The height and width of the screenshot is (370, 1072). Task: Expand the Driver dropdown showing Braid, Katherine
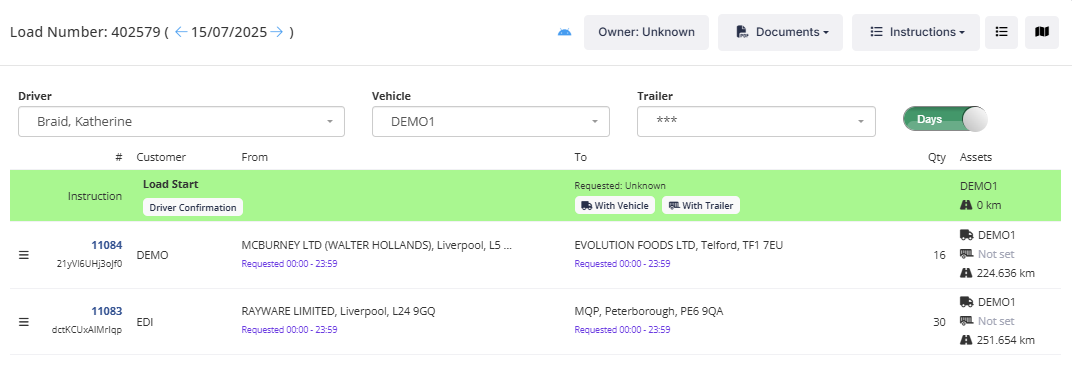[181, 122]
